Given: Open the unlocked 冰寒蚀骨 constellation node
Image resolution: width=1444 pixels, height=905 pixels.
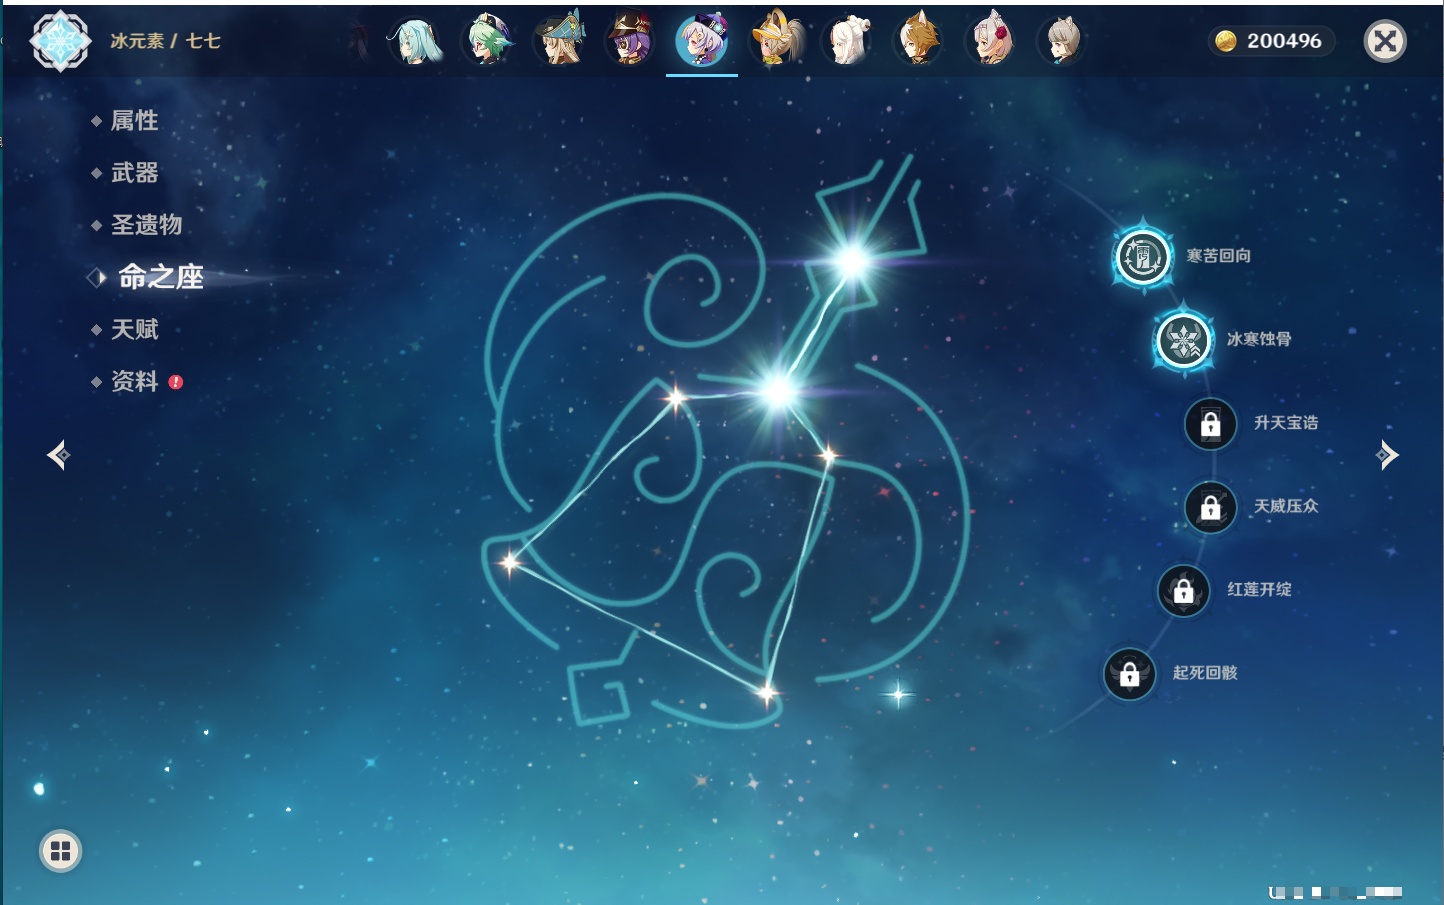Looking at the screenshot, I should 1183,340.
